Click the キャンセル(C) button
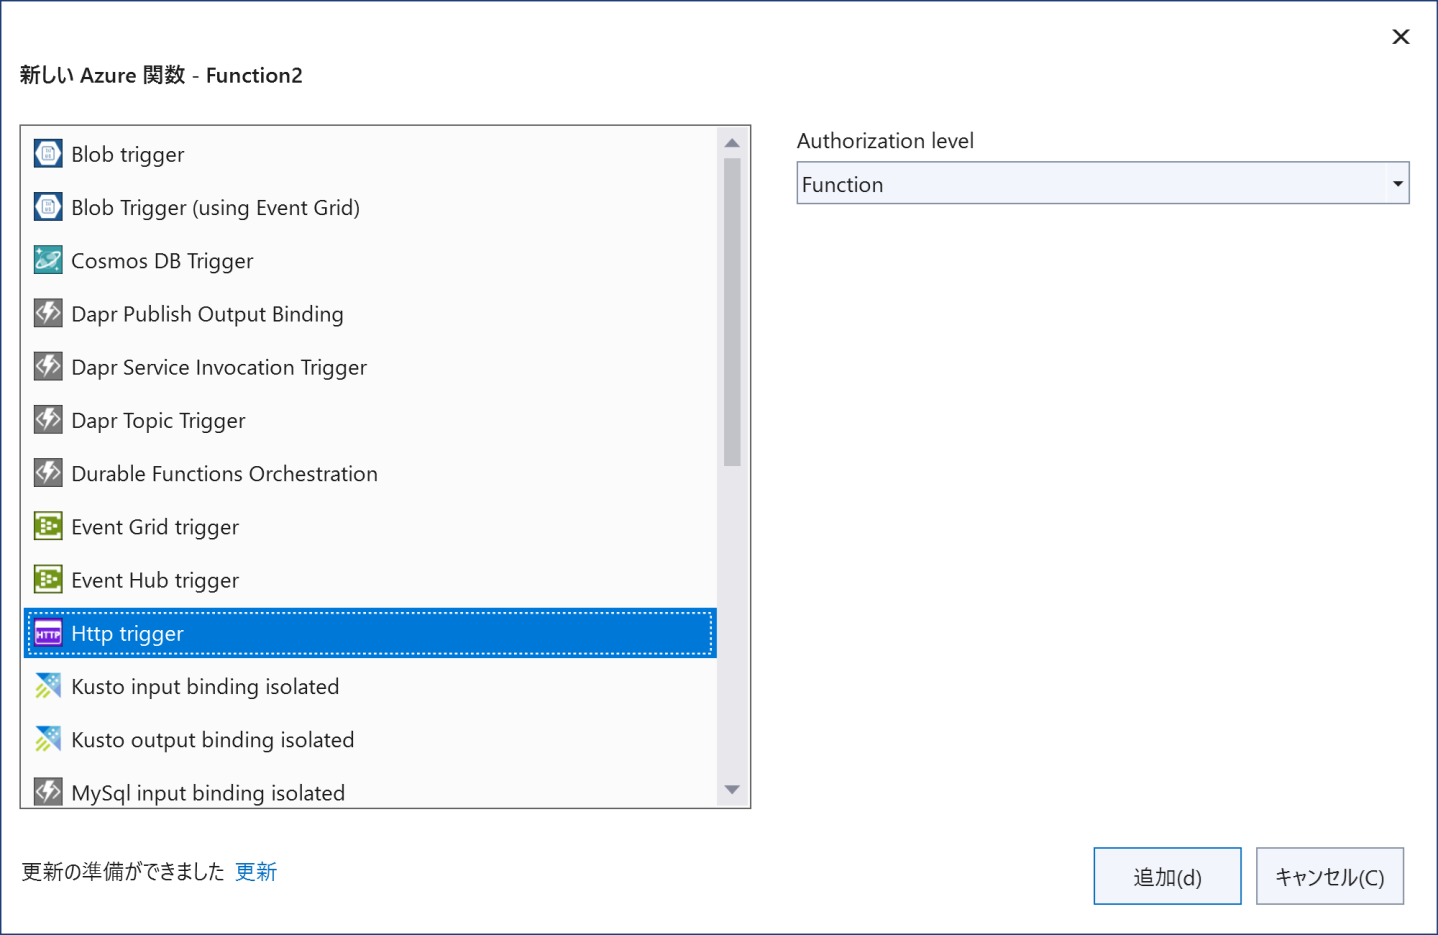Viewport: 1438px width, 935px height. [x=1330, y=876]
